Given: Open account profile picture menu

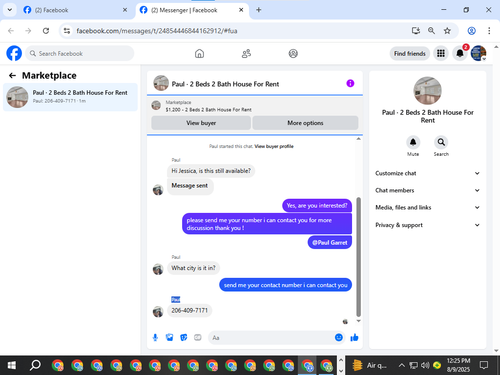Looking at the screenshot, I should tap(478, 53).
